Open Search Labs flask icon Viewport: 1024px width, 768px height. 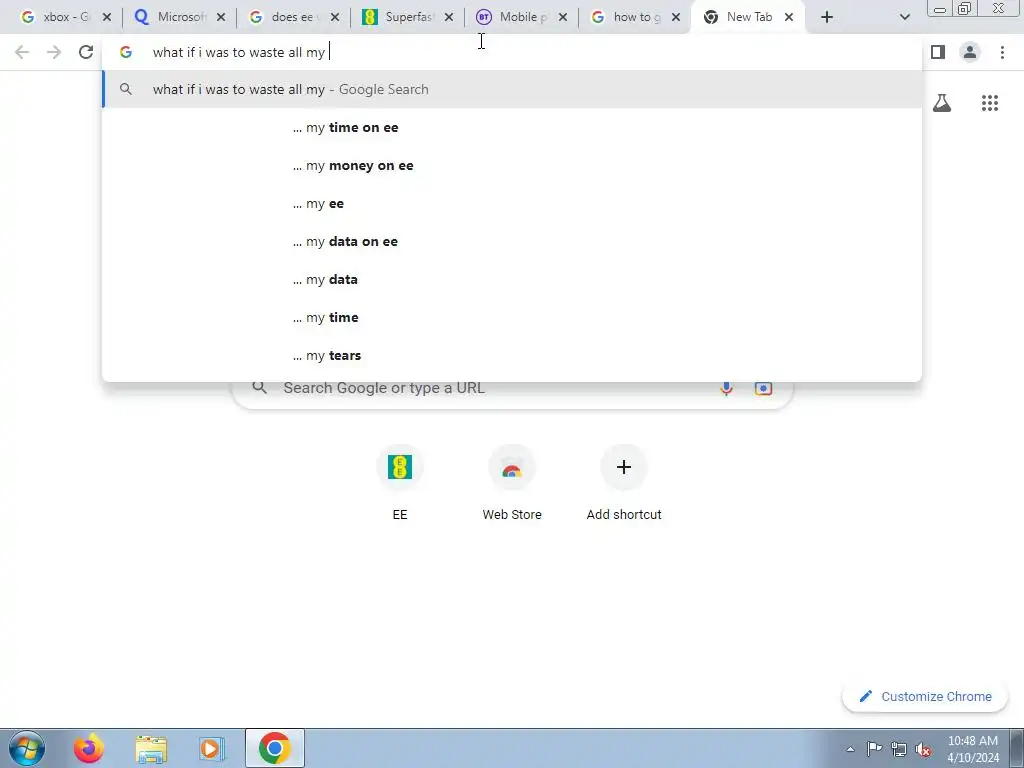point(942,103)
